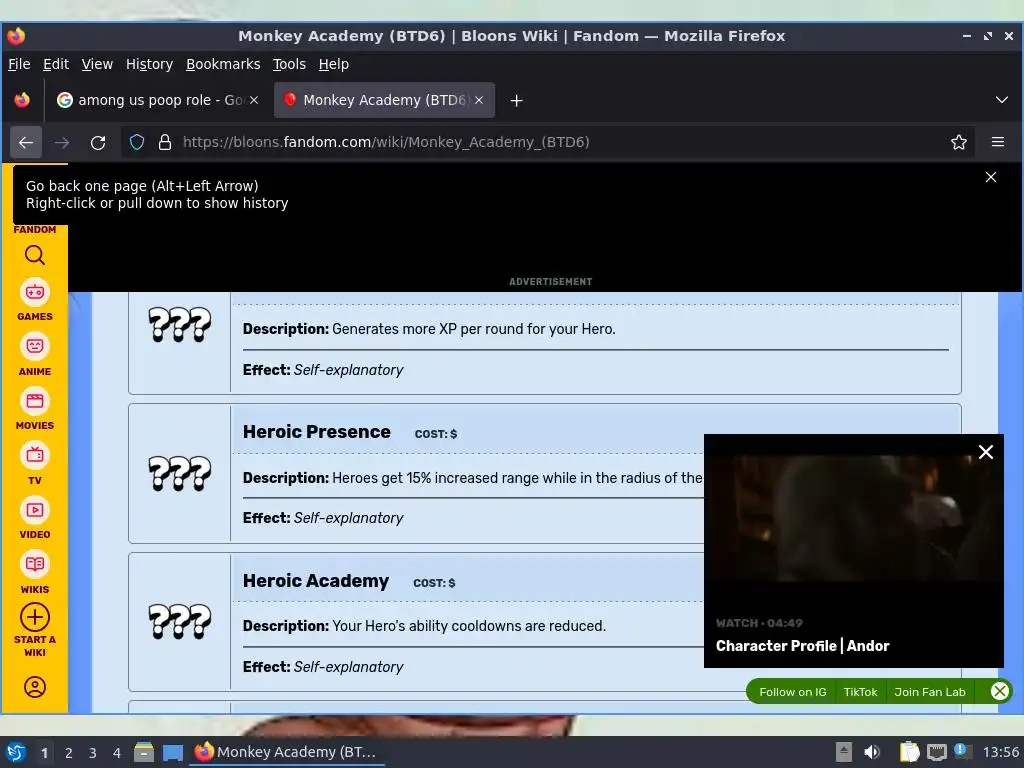Close the Monkey Academy tab
Viewport: 1024px width, 768px height.
(479, 100)
